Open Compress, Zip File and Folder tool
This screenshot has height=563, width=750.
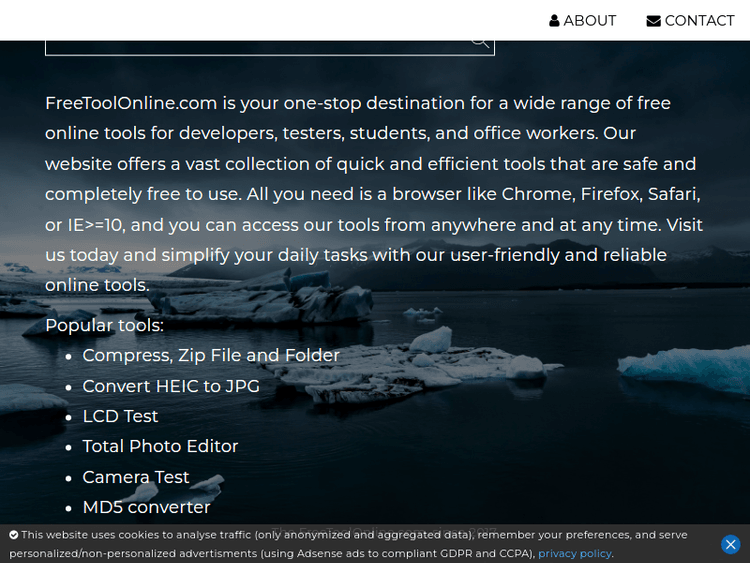point(211,355)
